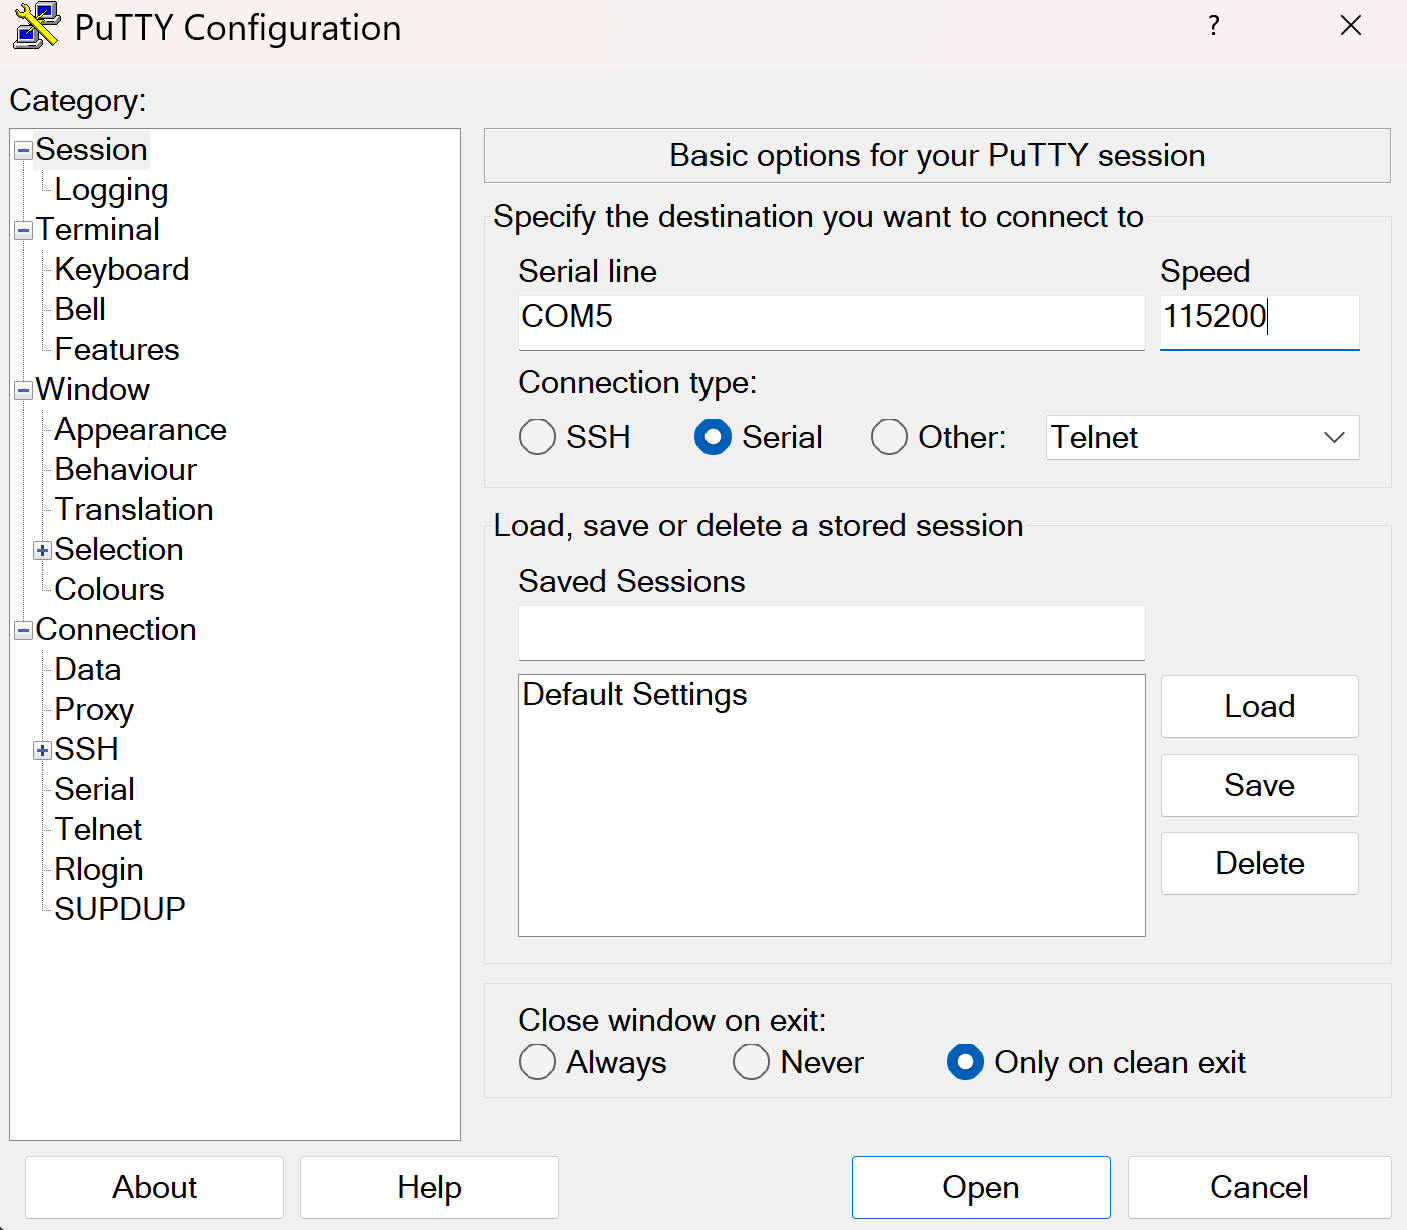The image size is (1407, 1230).
Task: Click the Help button
Action: [429, 1187]
